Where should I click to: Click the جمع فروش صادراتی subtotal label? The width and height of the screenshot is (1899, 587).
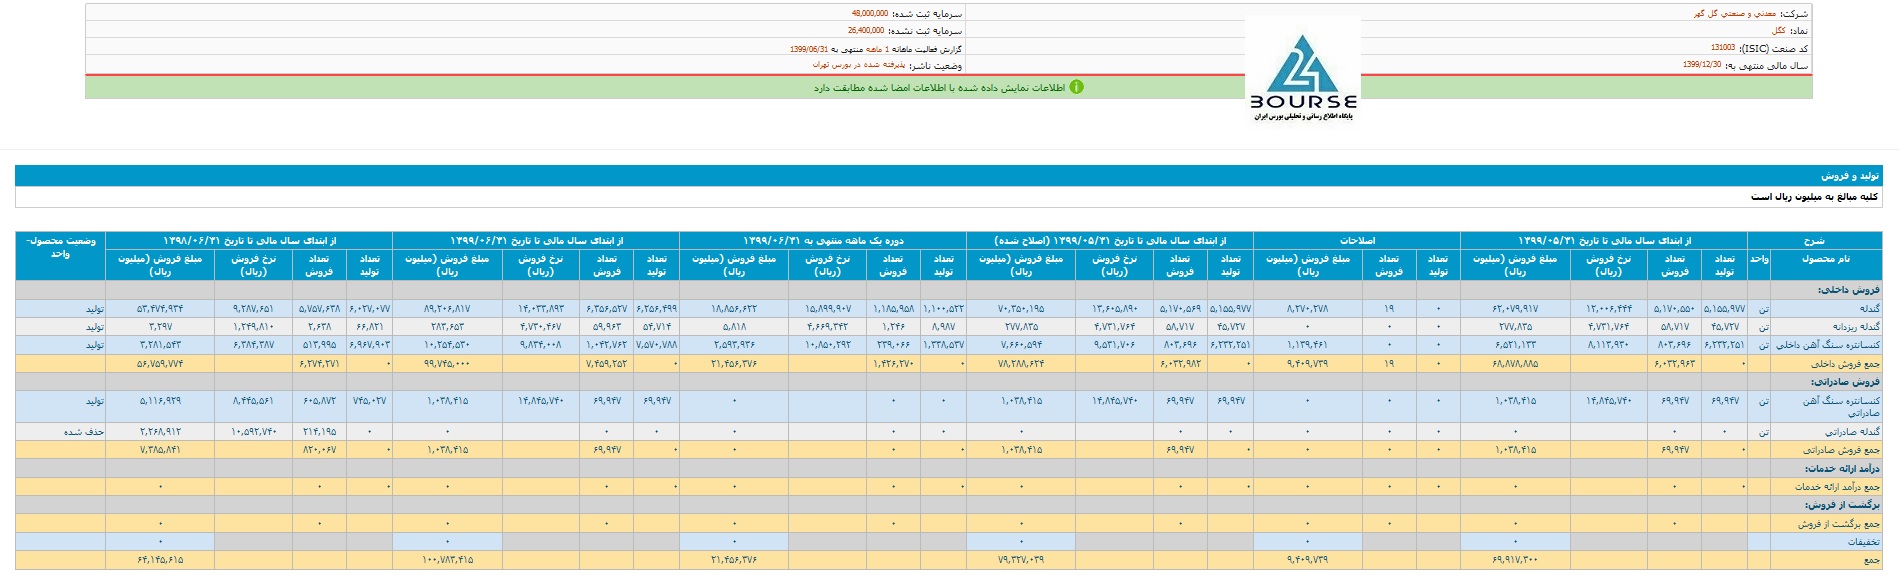[1842, 450]
